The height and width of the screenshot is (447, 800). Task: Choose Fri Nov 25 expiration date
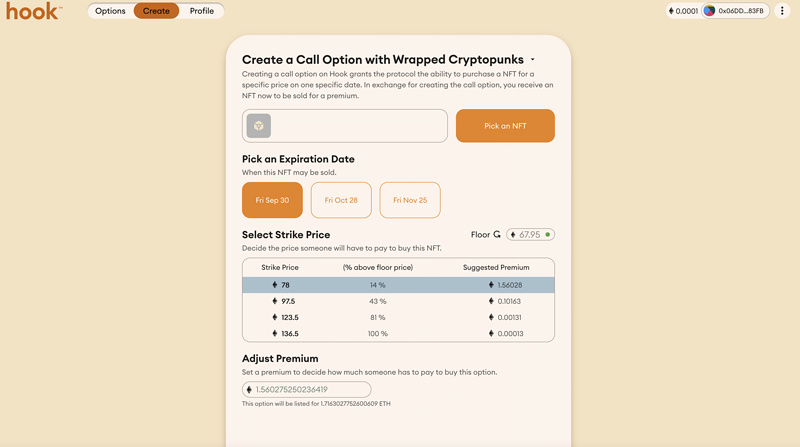tap(410, 200)
